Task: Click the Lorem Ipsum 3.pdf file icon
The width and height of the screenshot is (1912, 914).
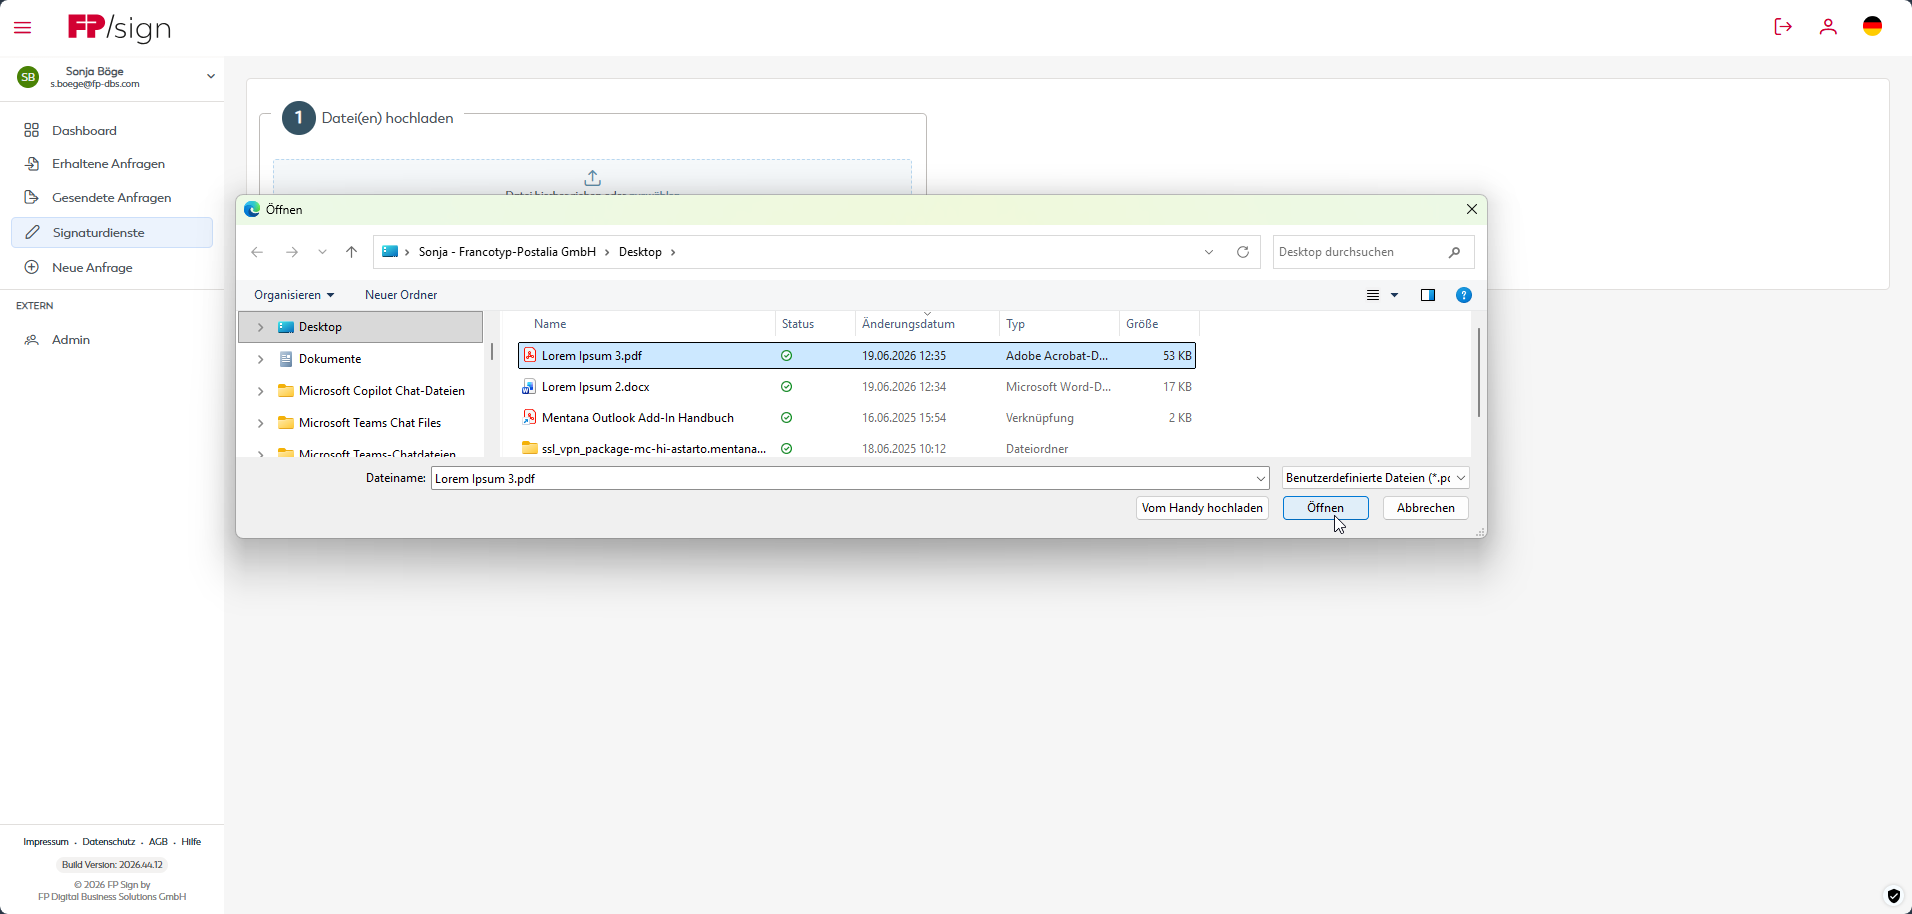Action: (529, 355)
